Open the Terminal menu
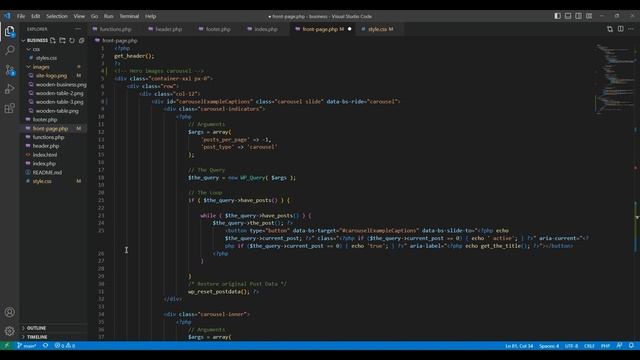Screen dimensions: 640x360 tap(129, 16)
